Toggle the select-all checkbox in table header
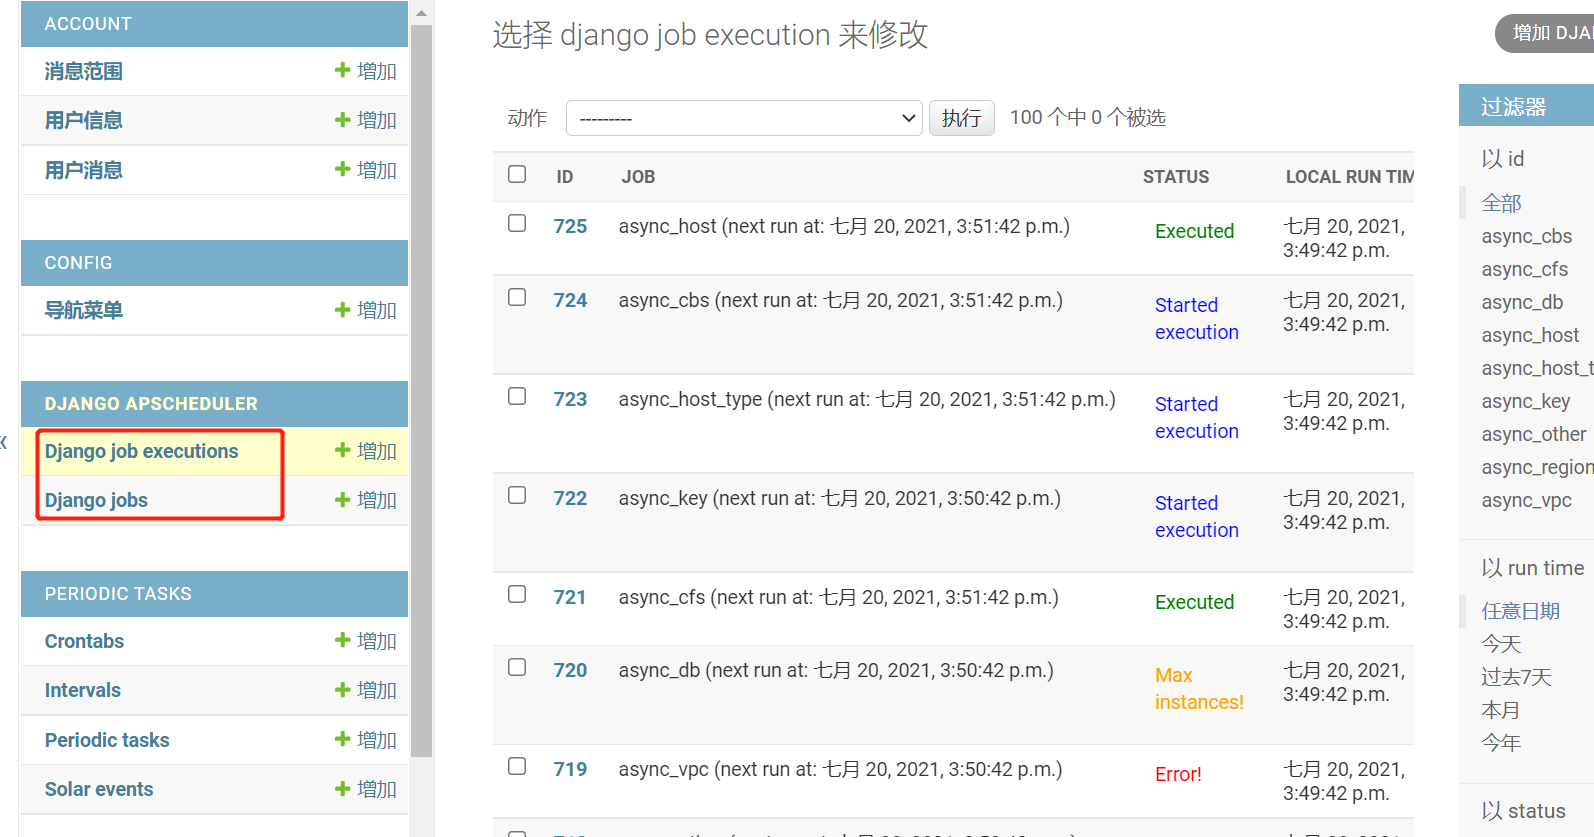Screen dimensions: 1594x837 pyautogui.click(x=517, y=174)
